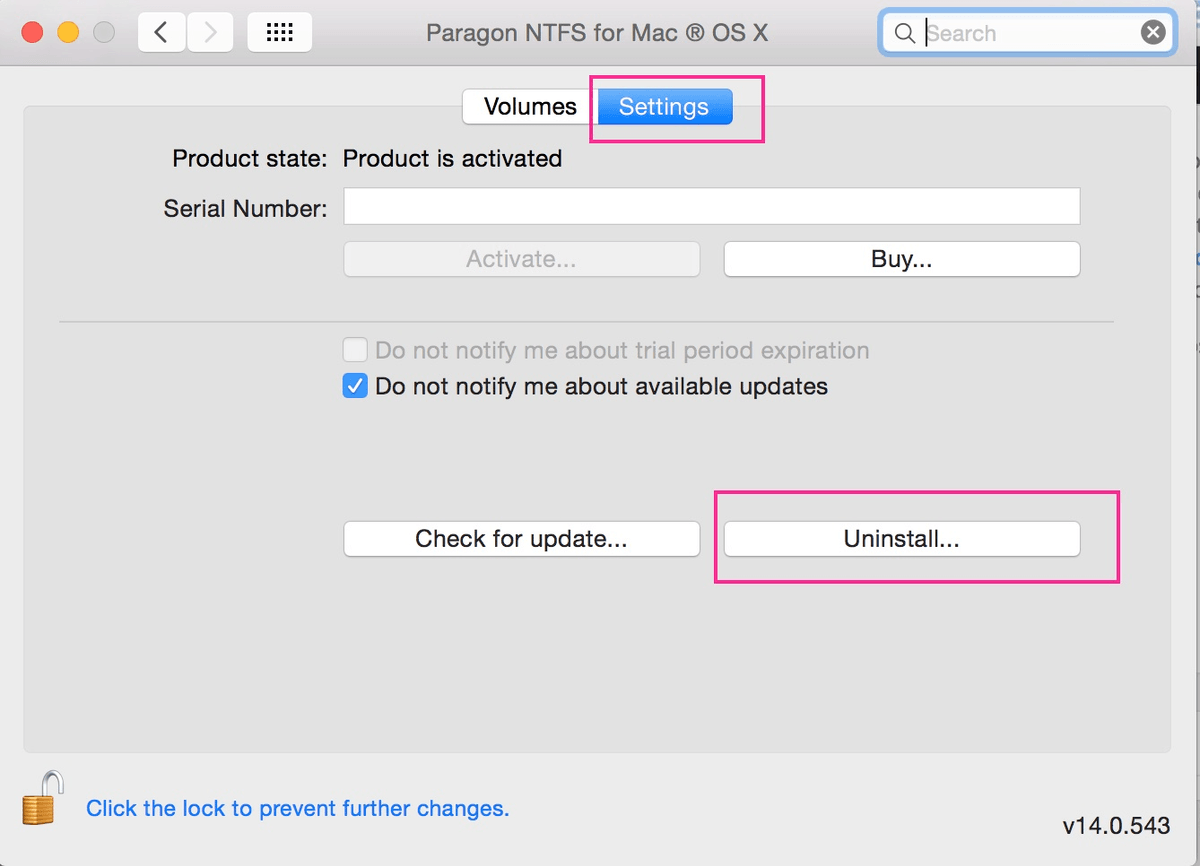
Task: Click inside the Serial Number input field
Action: point(711,206)
